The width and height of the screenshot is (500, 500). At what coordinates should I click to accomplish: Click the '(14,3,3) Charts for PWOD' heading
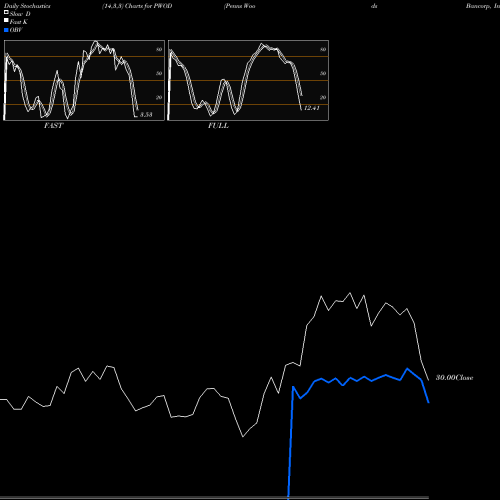[x=137, y=6]
